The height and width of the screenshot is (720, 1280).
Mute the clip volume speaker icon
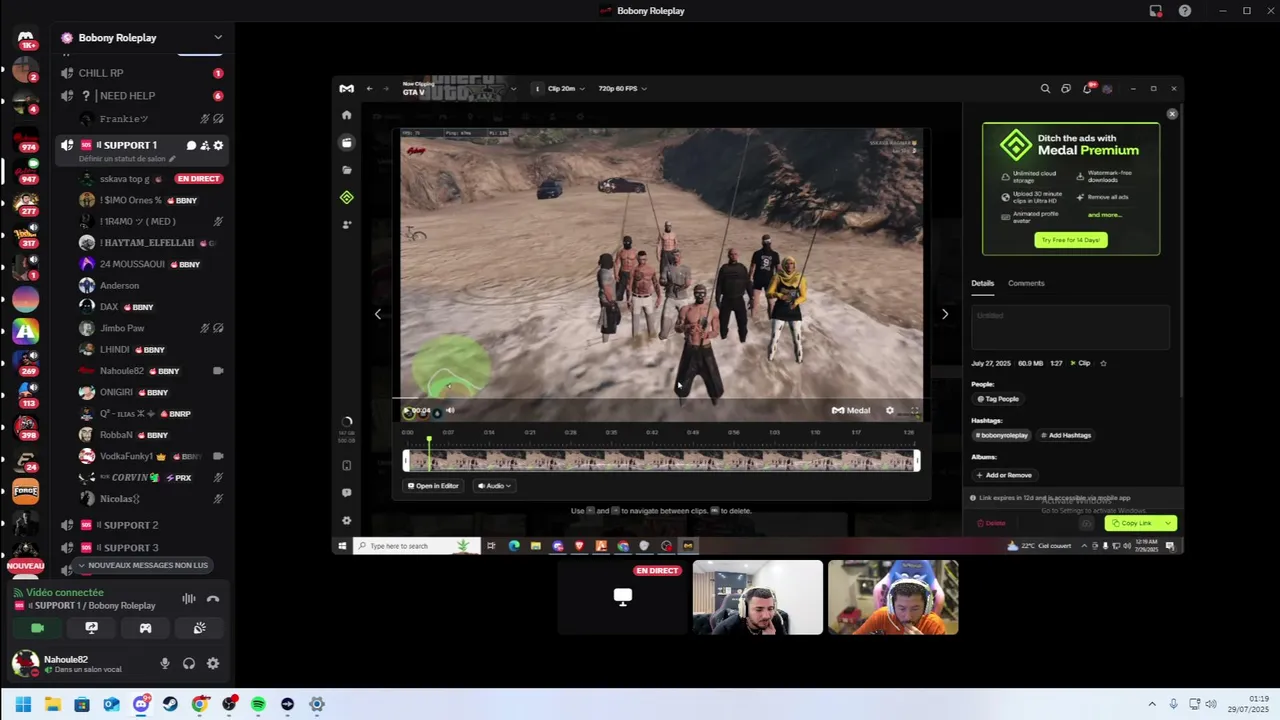(450, 410)
